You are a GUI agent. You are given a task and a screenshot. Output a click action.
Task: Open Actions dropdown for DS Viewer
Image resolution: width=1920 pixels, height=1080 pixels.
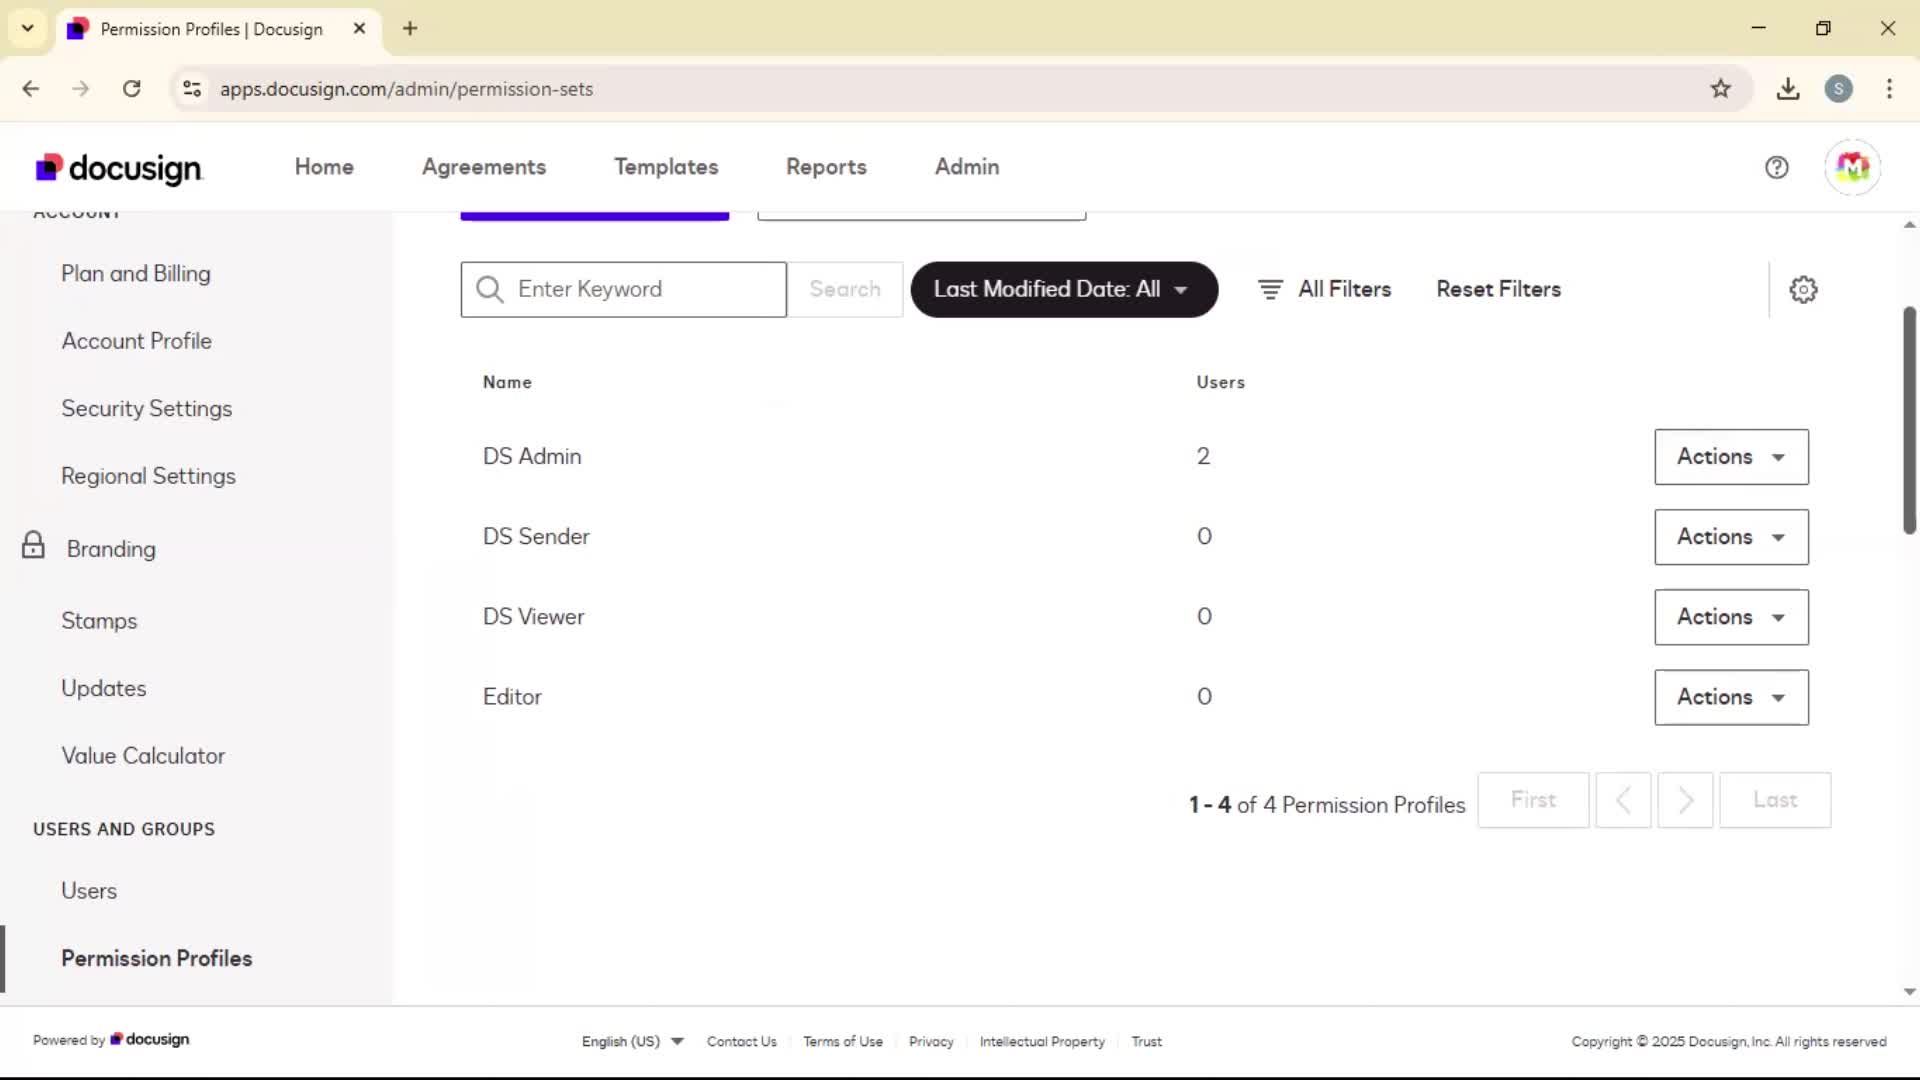pos(1731,617)
